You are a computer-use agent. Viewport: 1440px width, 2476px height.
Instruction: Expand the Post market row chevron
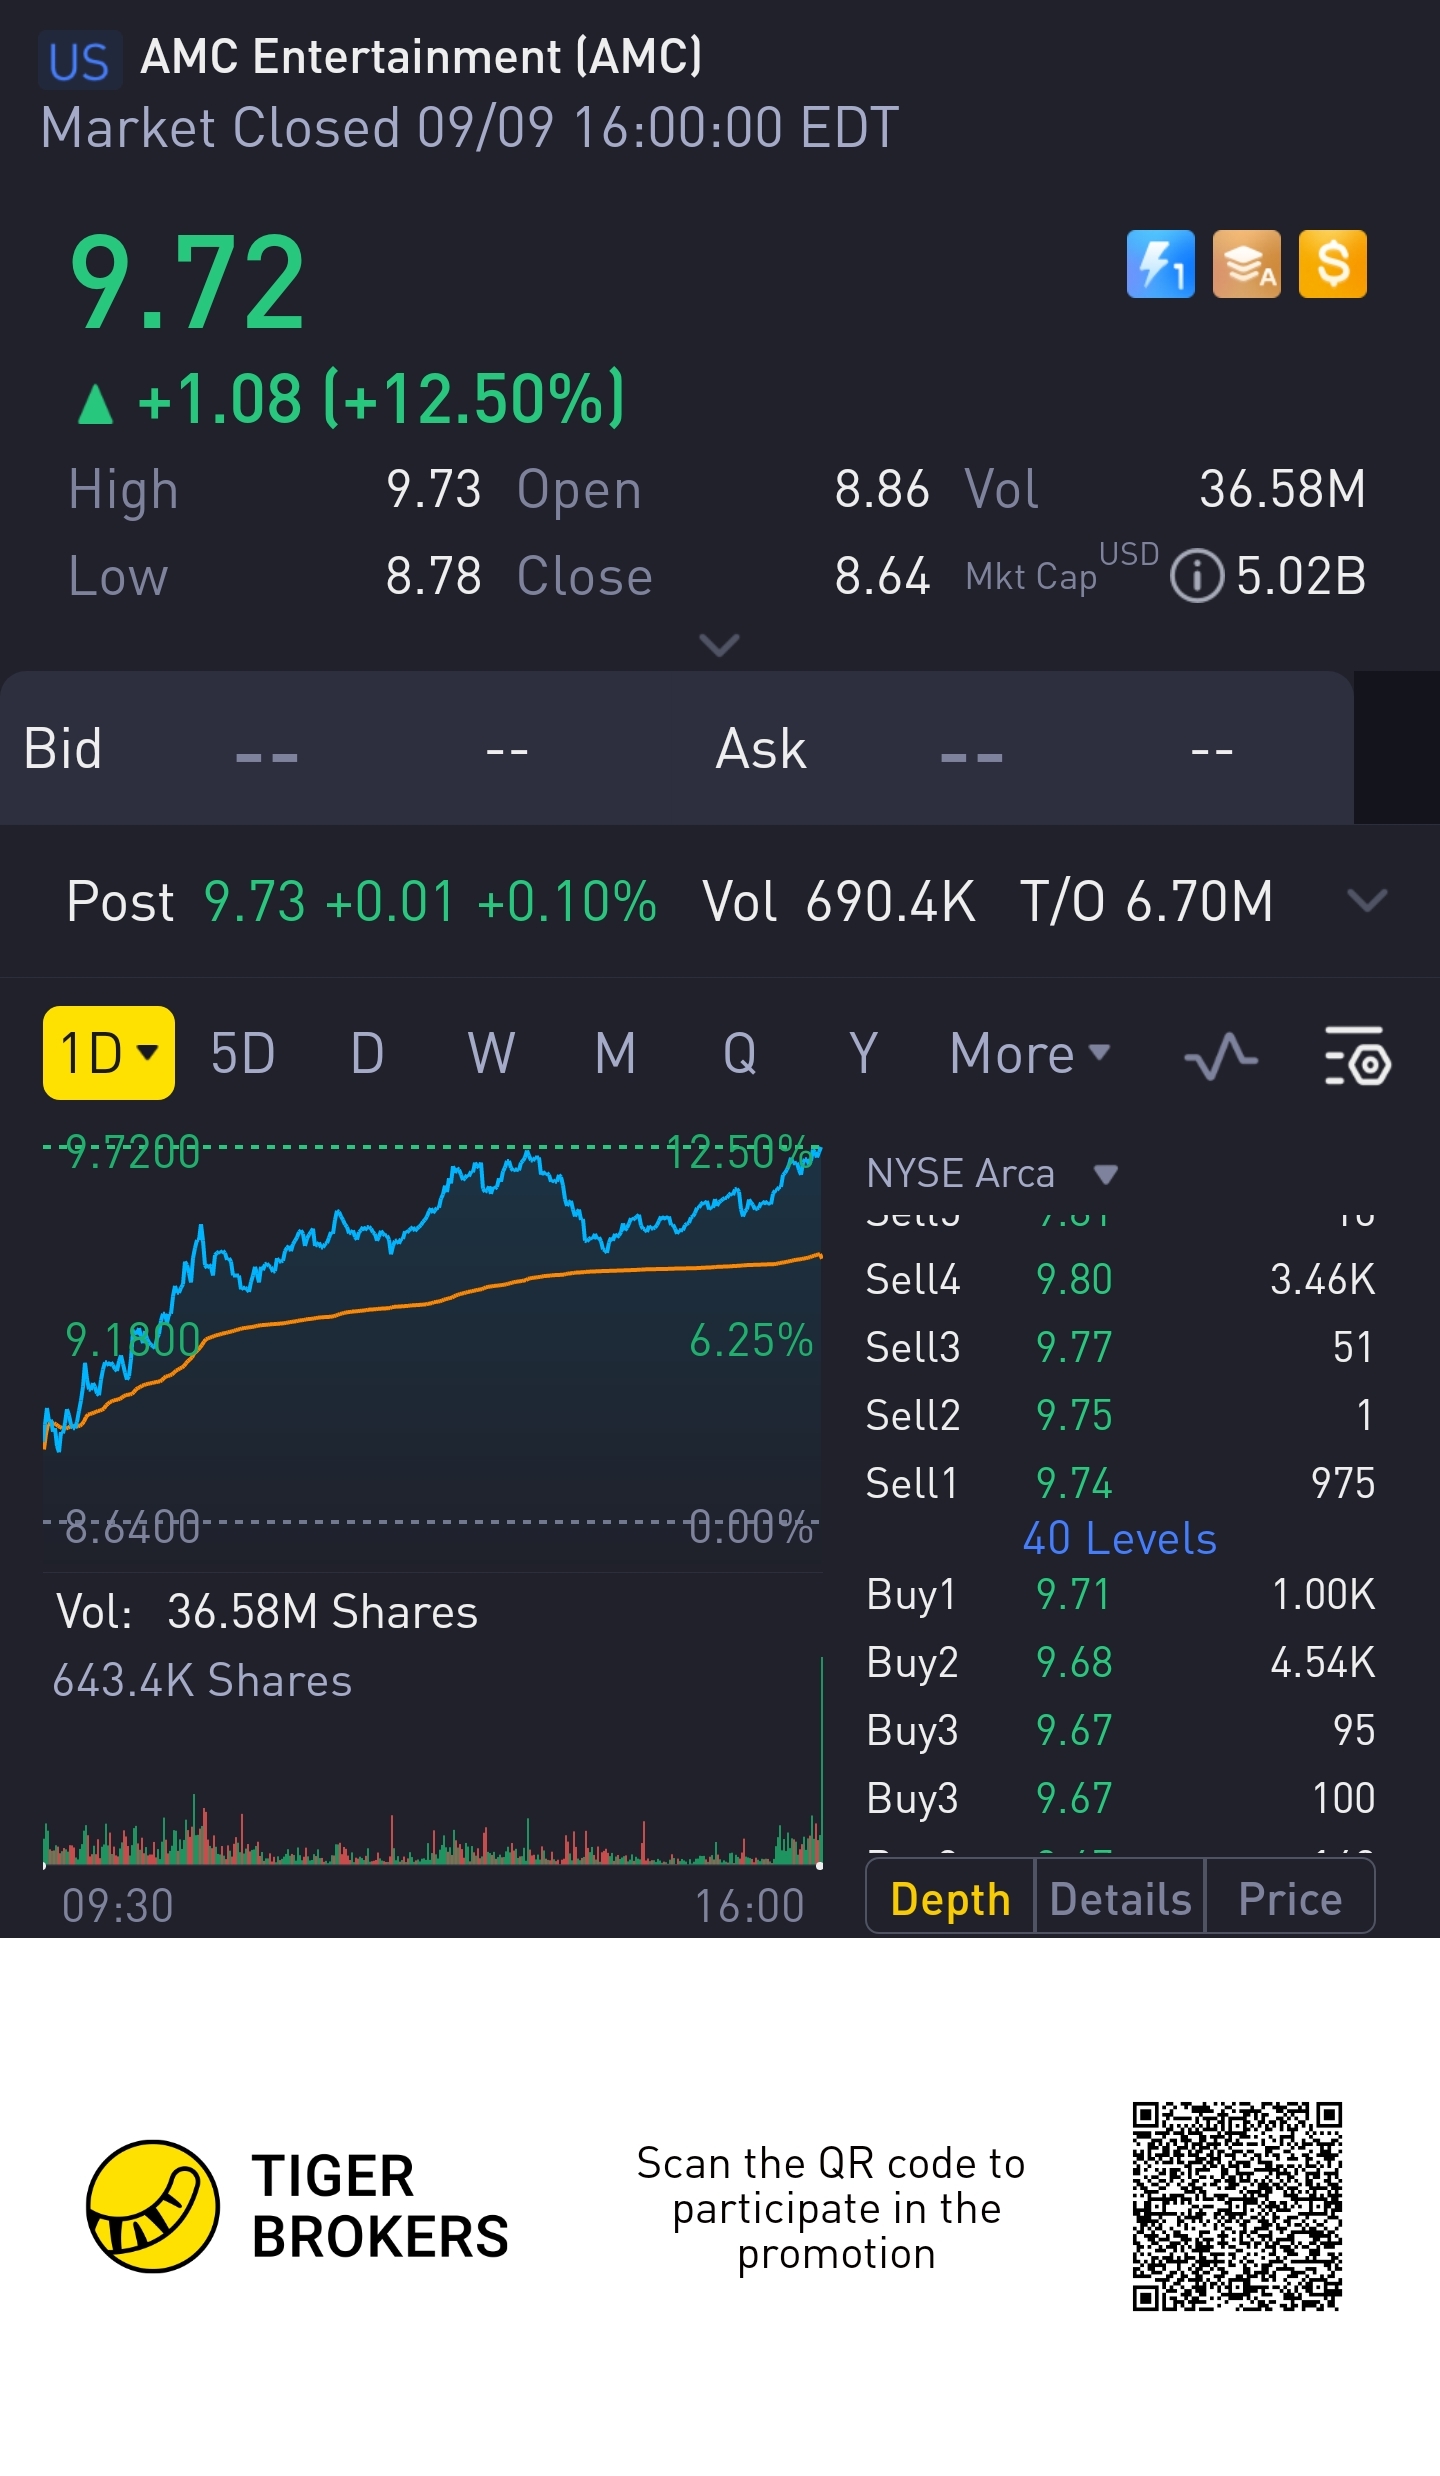coord(1367,901)
